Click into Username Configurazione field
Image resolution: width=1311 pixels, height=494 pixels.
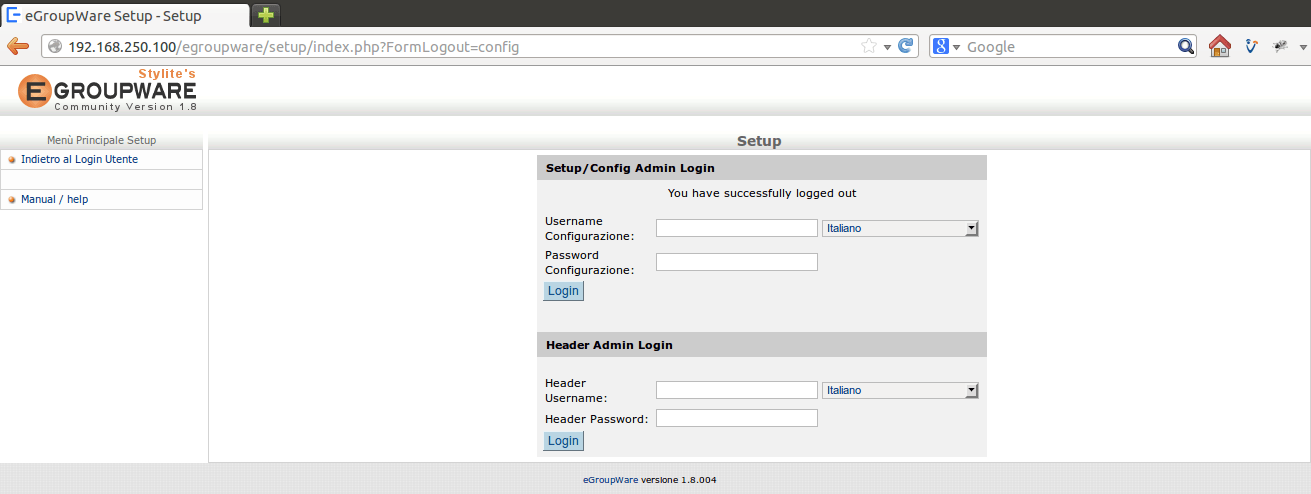[x=737, y=228]
